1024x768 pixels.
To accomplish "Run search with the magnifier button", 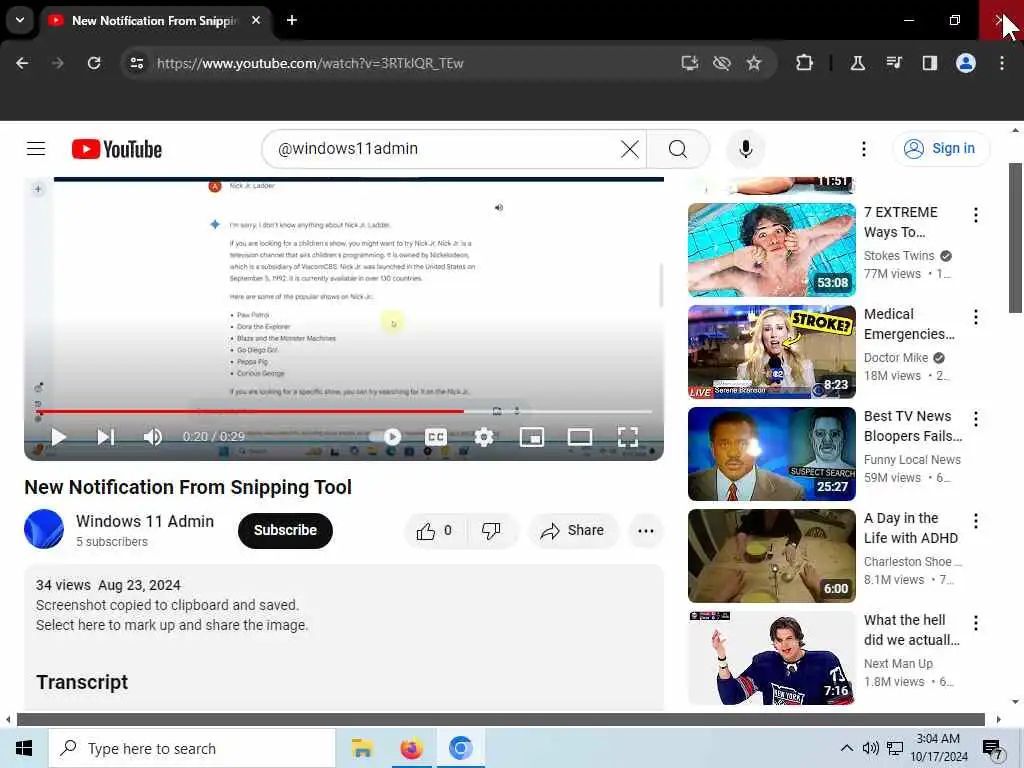I will tap(678, 149).
